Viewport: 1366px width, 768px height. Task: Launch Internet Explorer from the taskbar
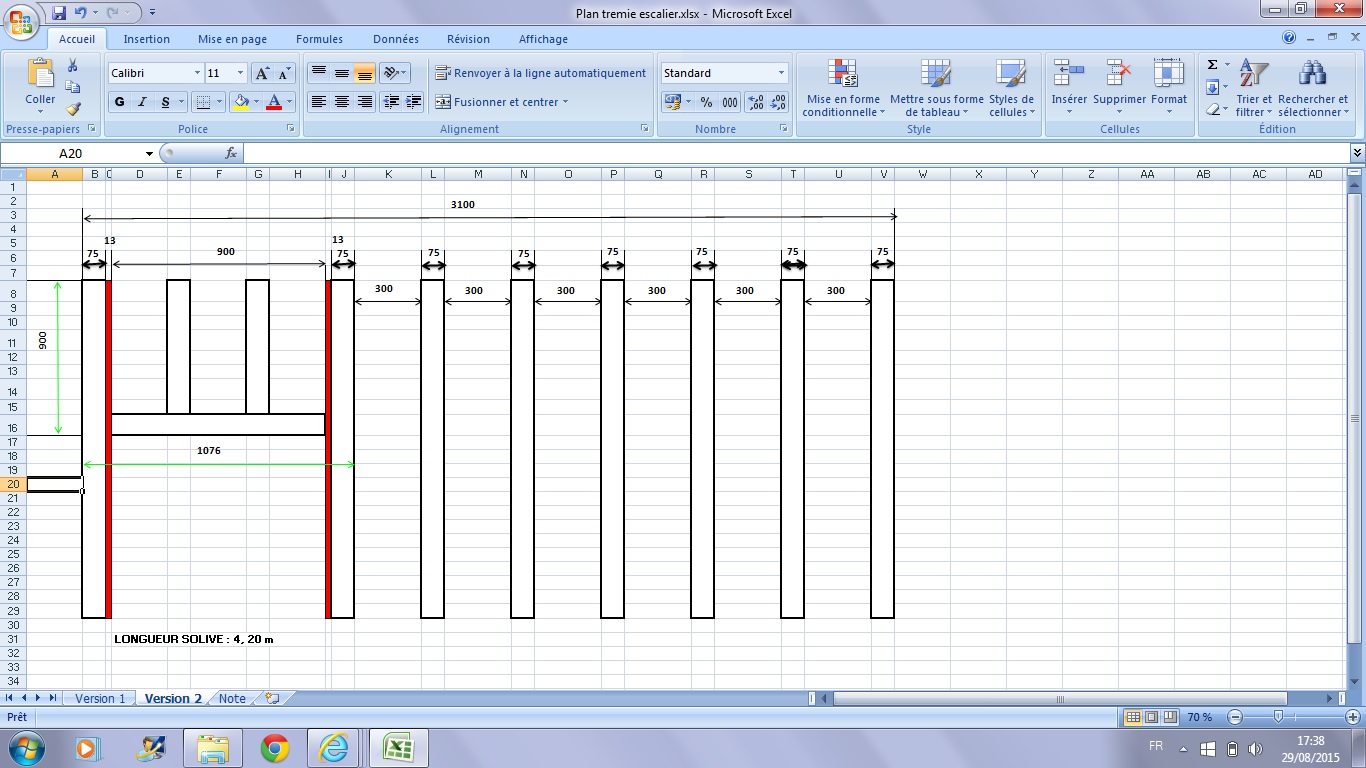point(333,747)
